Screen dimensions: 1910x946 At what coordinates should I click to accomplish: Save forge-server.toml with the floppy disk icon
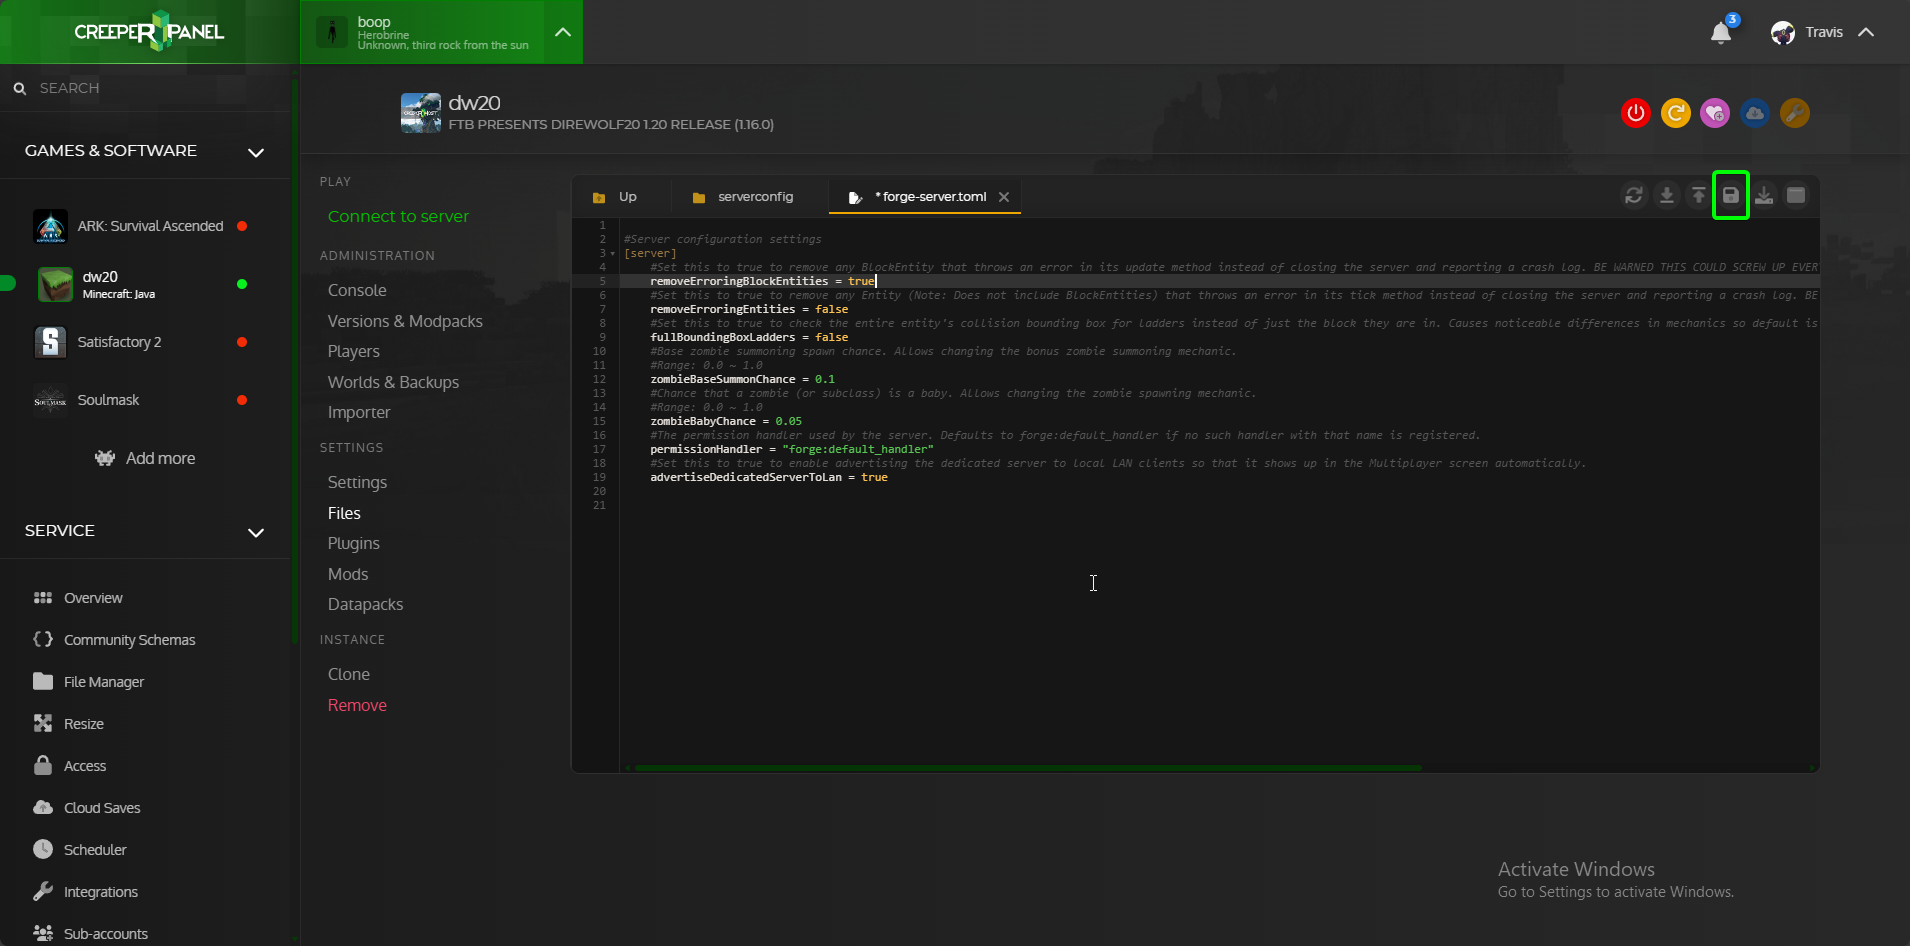(x=1731, y=195)
